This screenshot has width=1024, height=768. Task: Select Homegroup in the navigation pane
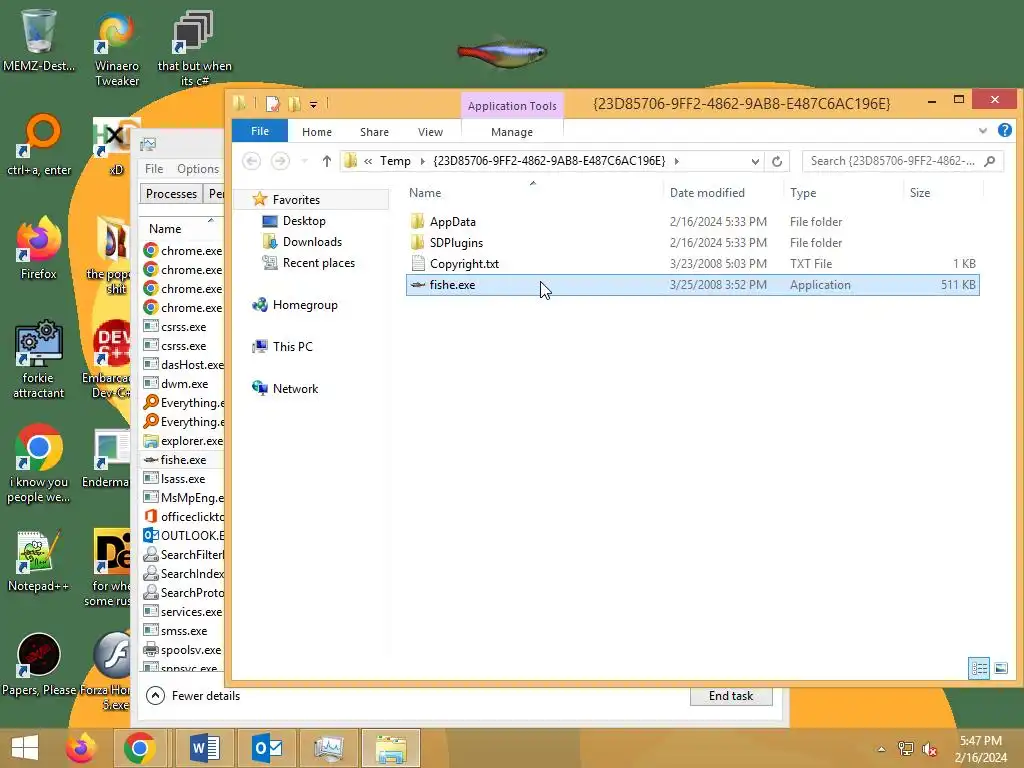305,305
